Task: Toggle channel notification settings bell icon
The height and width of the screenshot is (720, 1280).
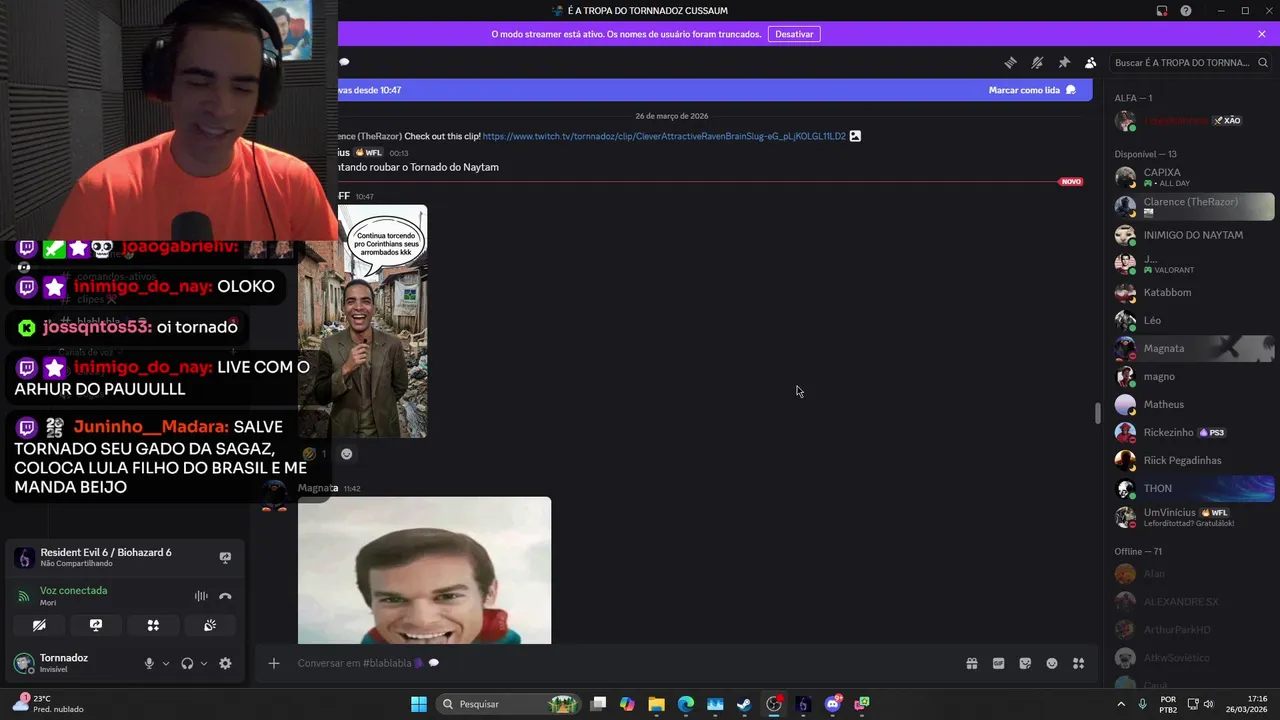Action: [x=1037, y=62]
